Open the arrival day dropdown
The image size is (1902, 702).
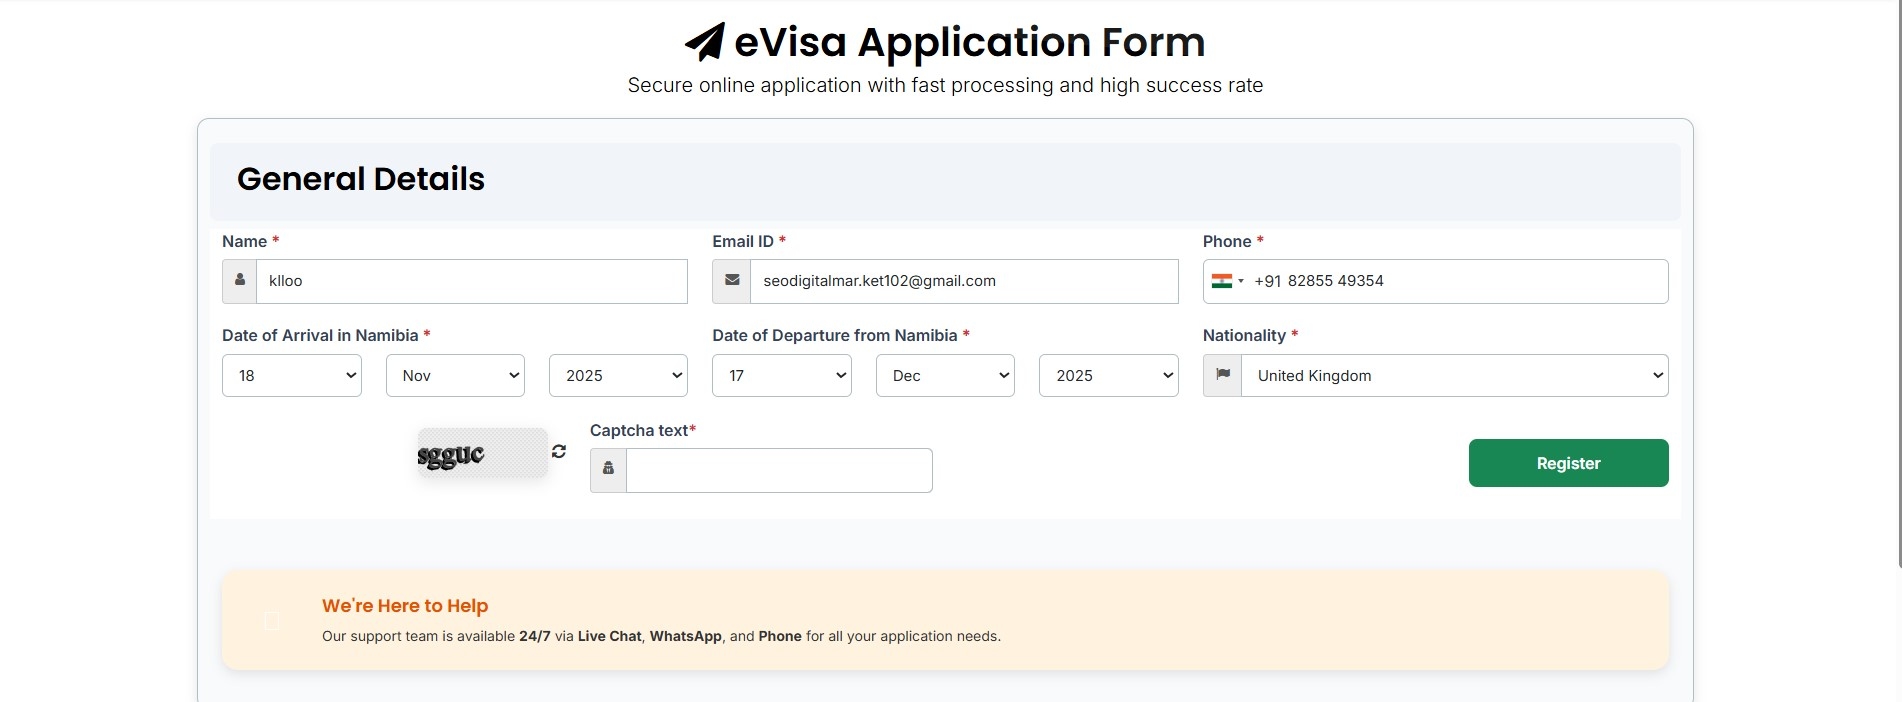click(292, 375)
